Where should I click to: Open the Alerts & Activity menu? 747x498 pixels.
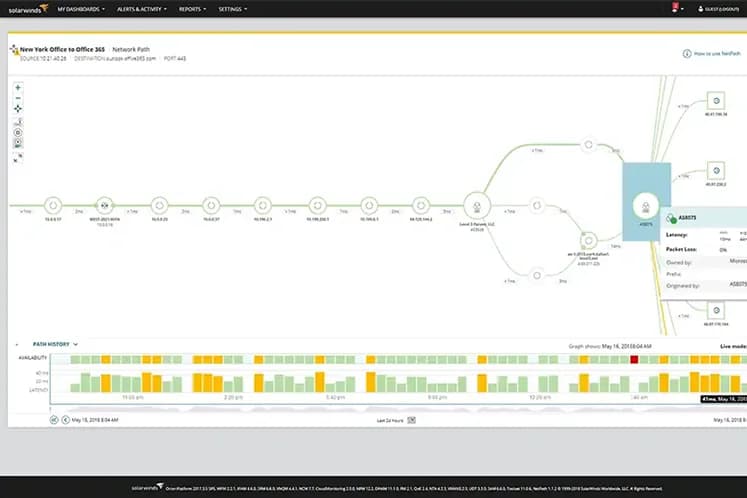[x=141, y=9]
